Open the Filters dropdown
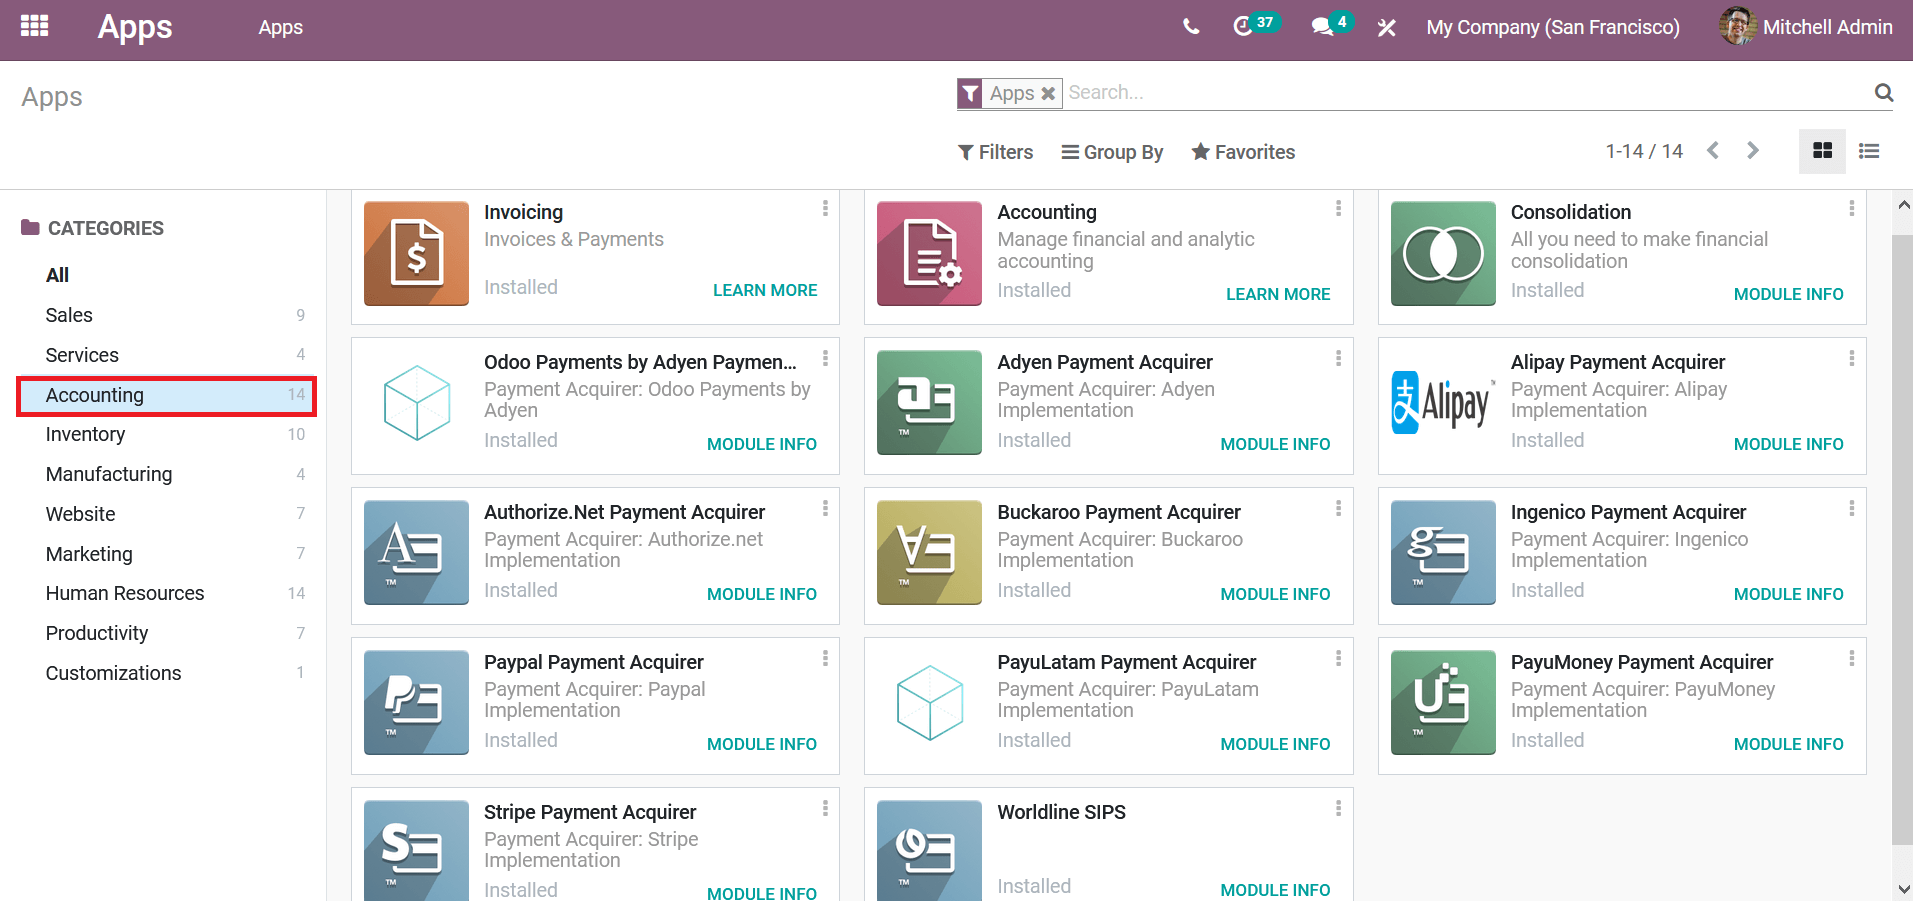Screen dimensions: 1913x901 pyautogui.click(x=995, y=152)
